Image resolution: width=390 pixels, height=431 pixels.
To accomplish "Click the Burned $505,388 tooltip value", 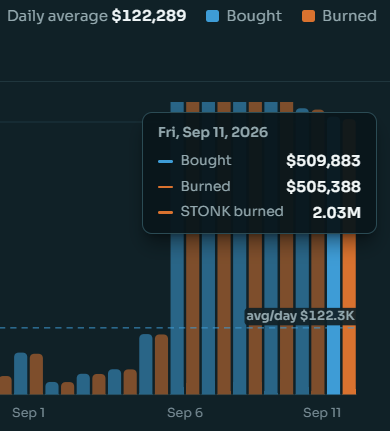I will point(323,187).
